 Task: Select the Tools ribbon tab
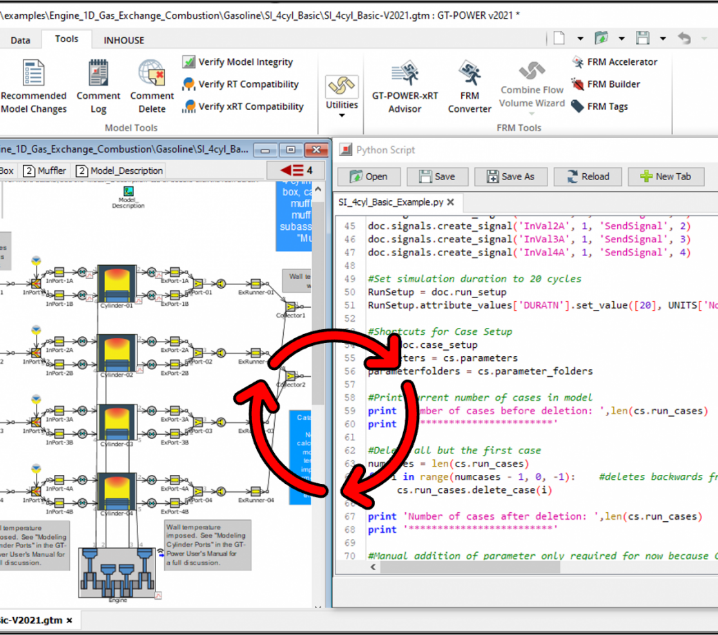tap(66, 39)
